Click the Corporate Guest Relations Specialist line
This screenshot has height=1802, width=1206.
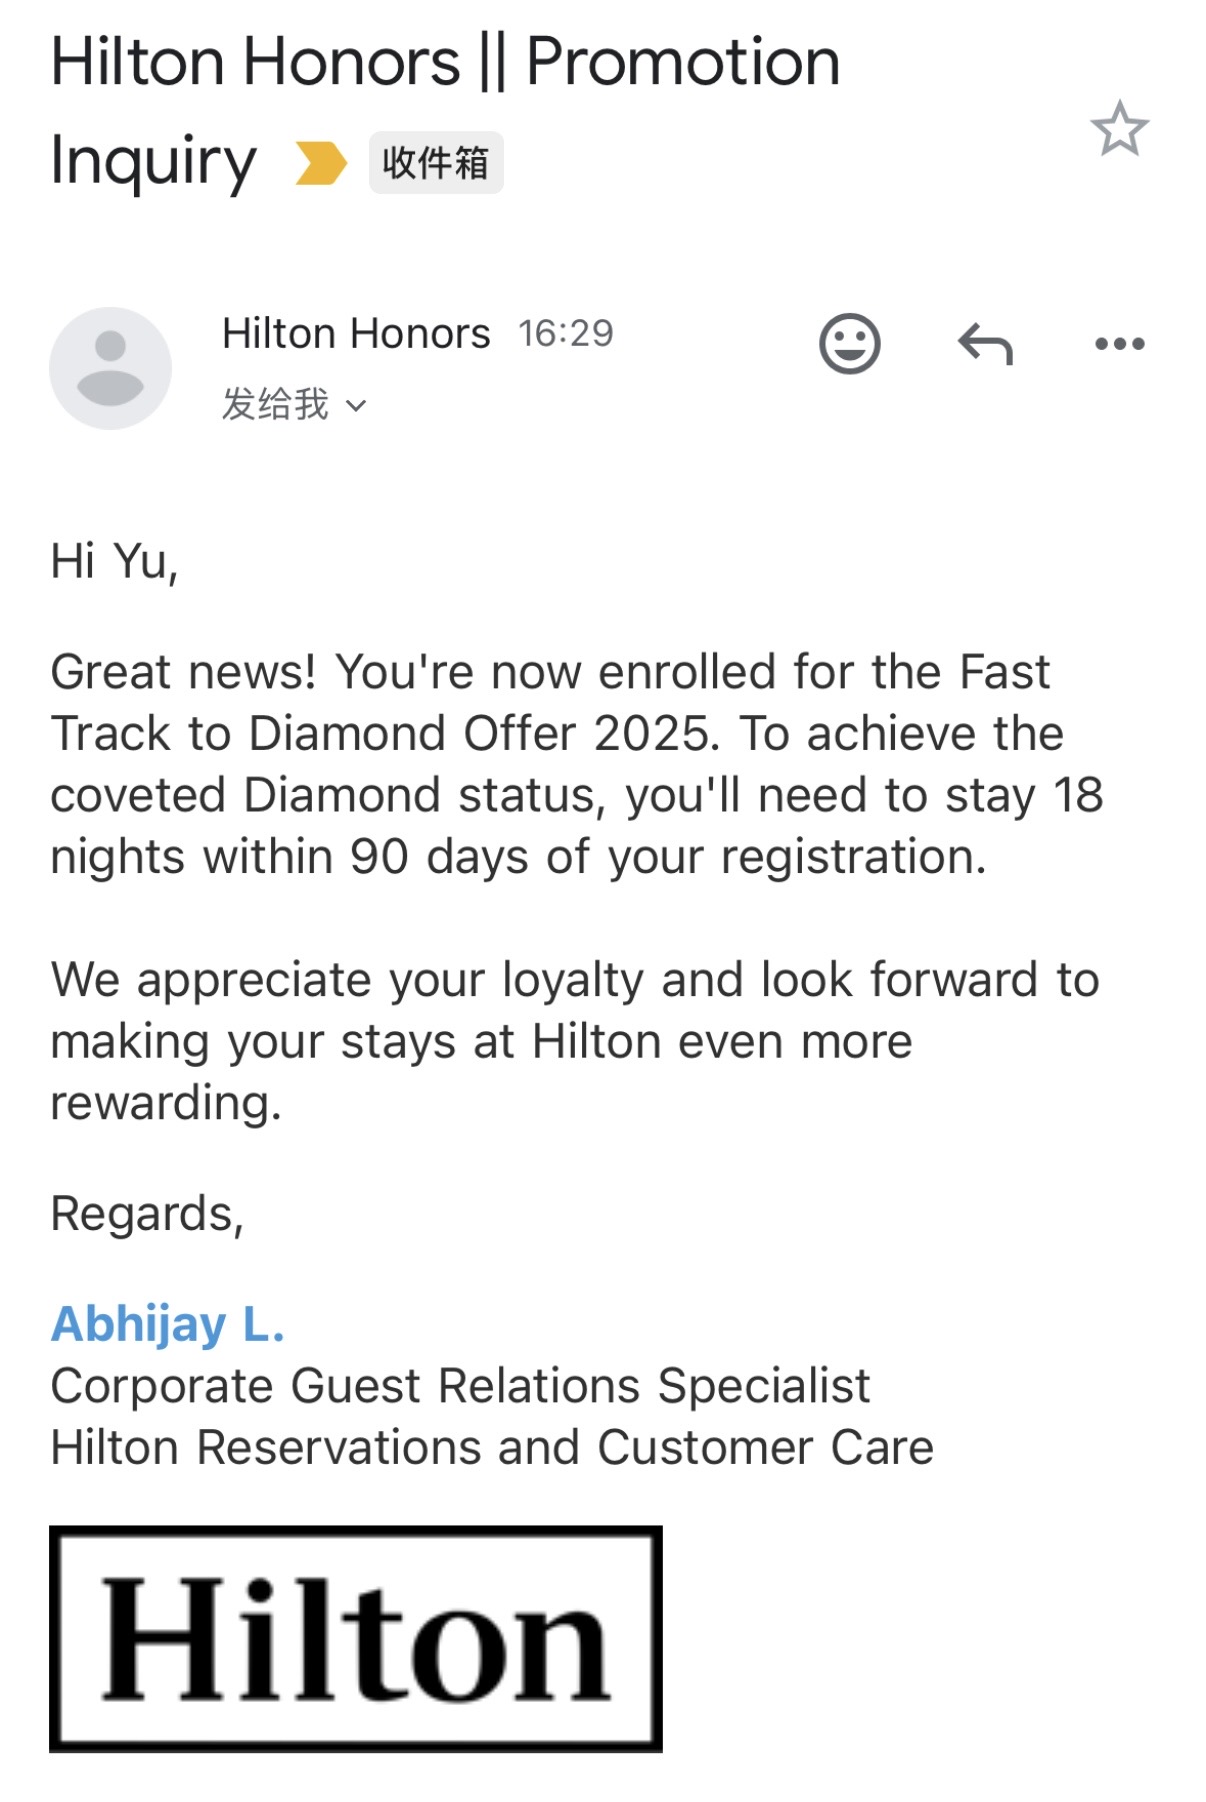tap(460, 1386)
